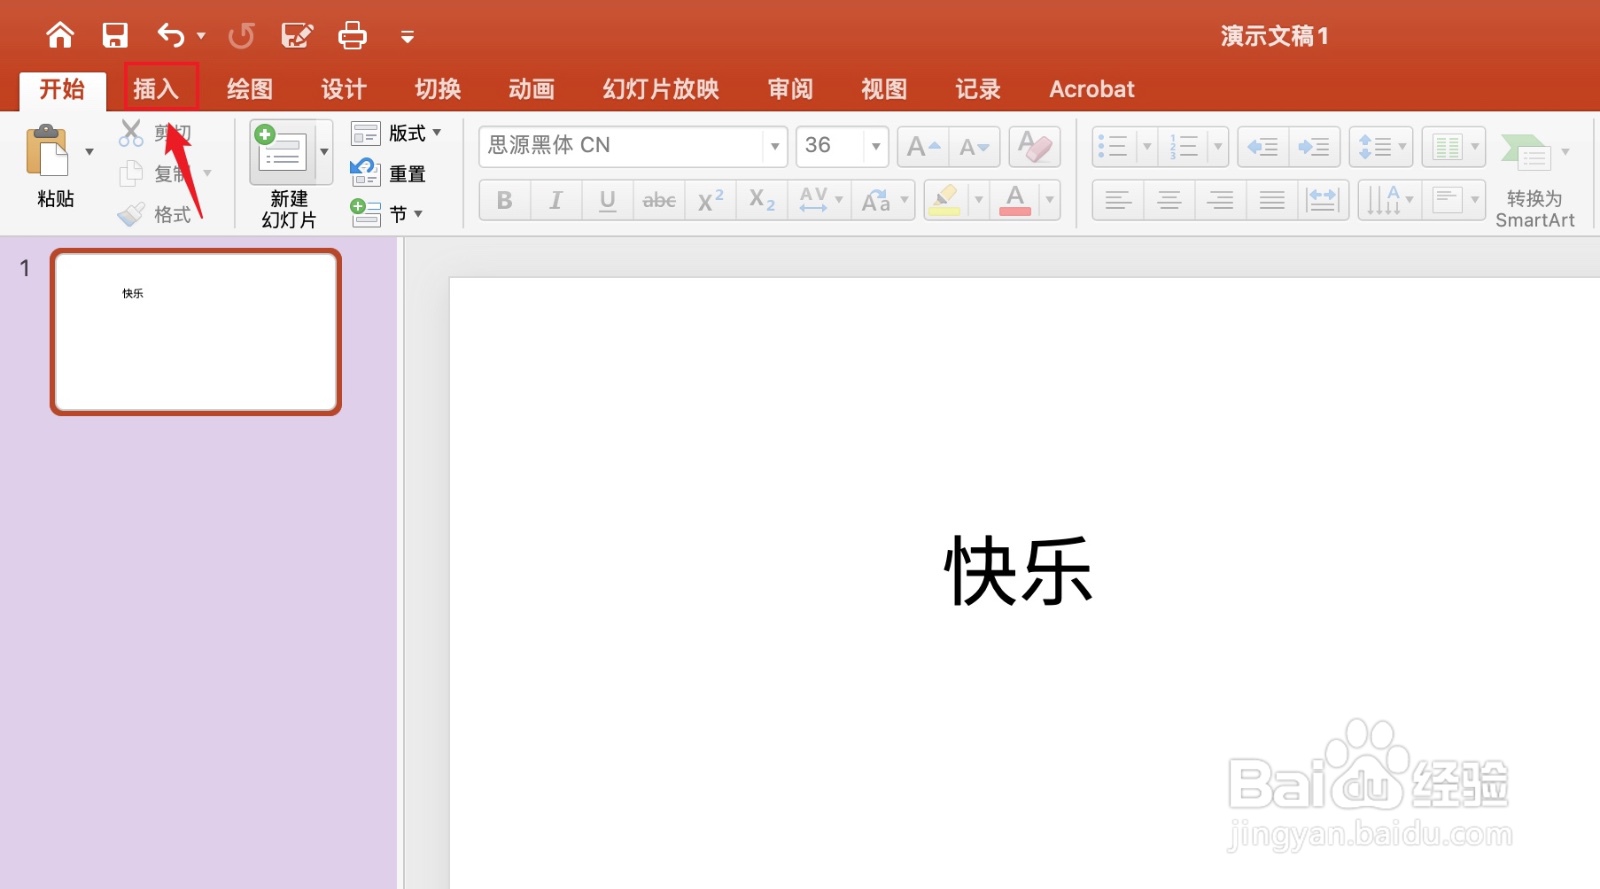Undo the last action
1600x889 pixels.
click(x=171, y=36)
